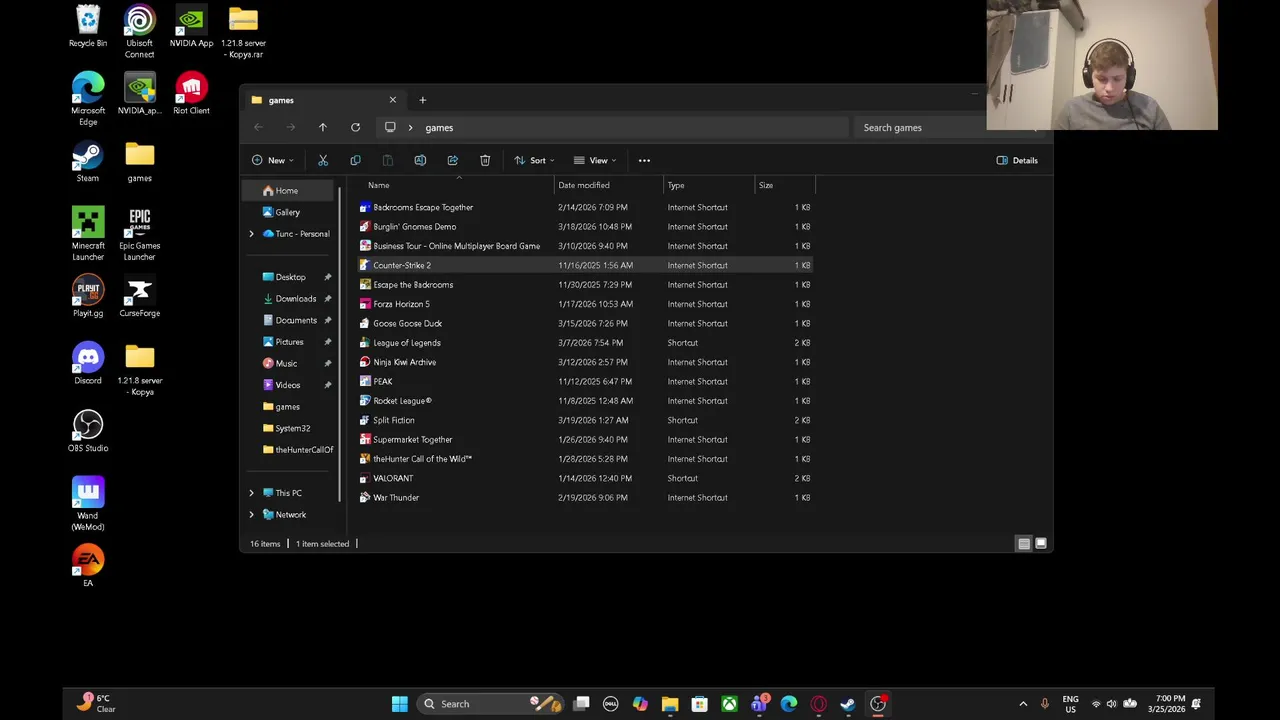Select the CurseForge desktop icon
Viewport: 1280px width, 720px height.
pos(139,297)
